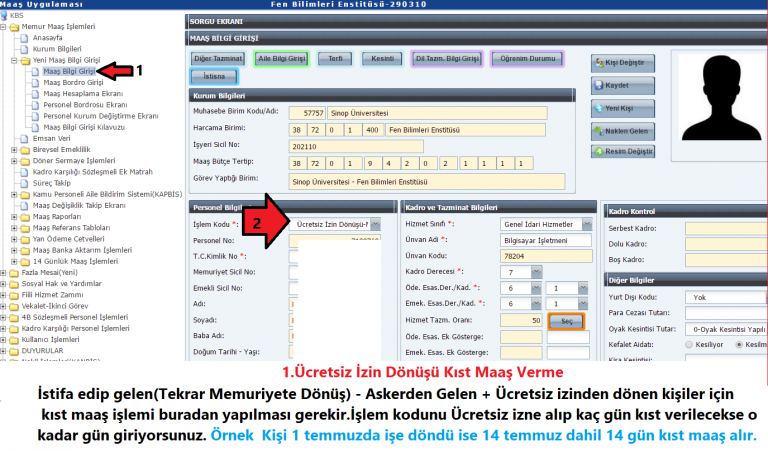768x451 pixels.
Task: Click the Naklen Gelen button
Action: 623,131
